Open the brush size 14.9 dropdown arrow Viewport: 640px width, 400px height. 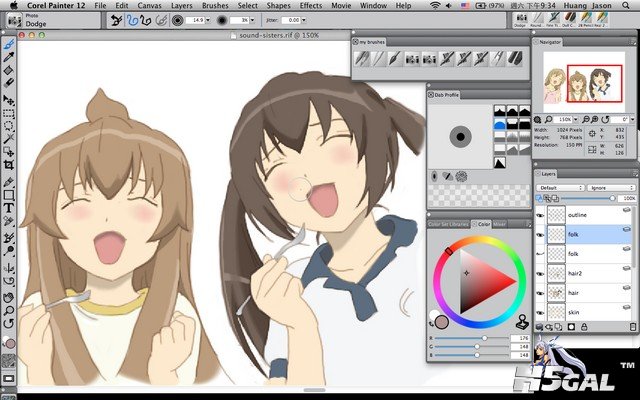tap(208, 20)
